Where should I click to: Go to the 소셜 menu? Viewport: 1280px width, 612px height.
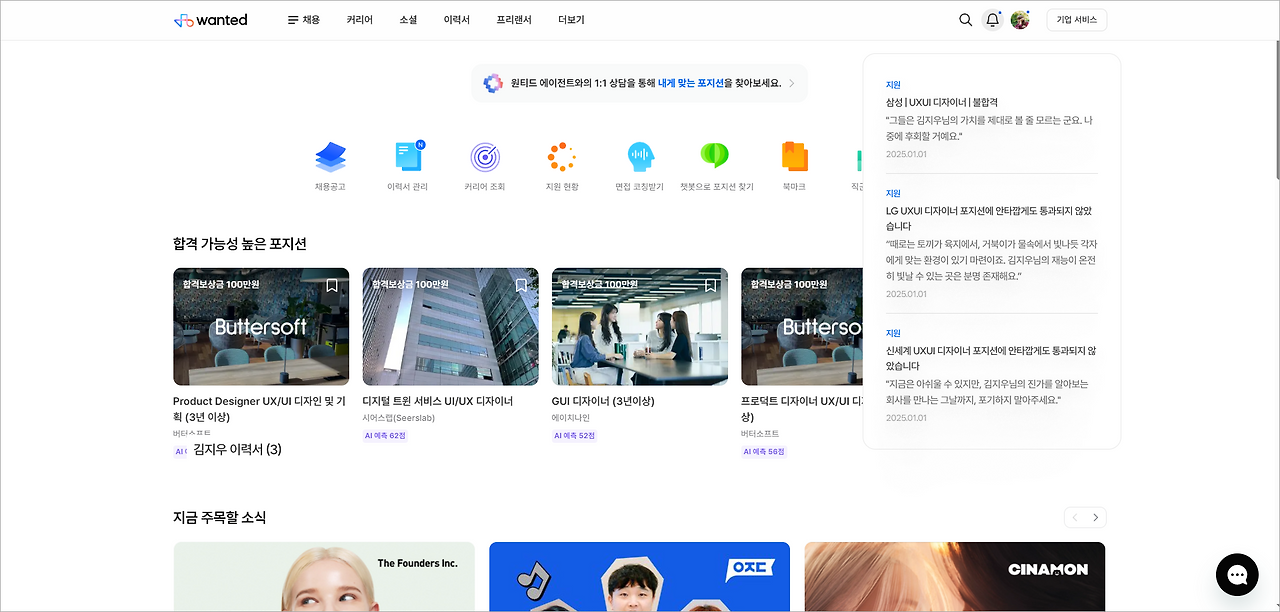click(x=408, y=20)
